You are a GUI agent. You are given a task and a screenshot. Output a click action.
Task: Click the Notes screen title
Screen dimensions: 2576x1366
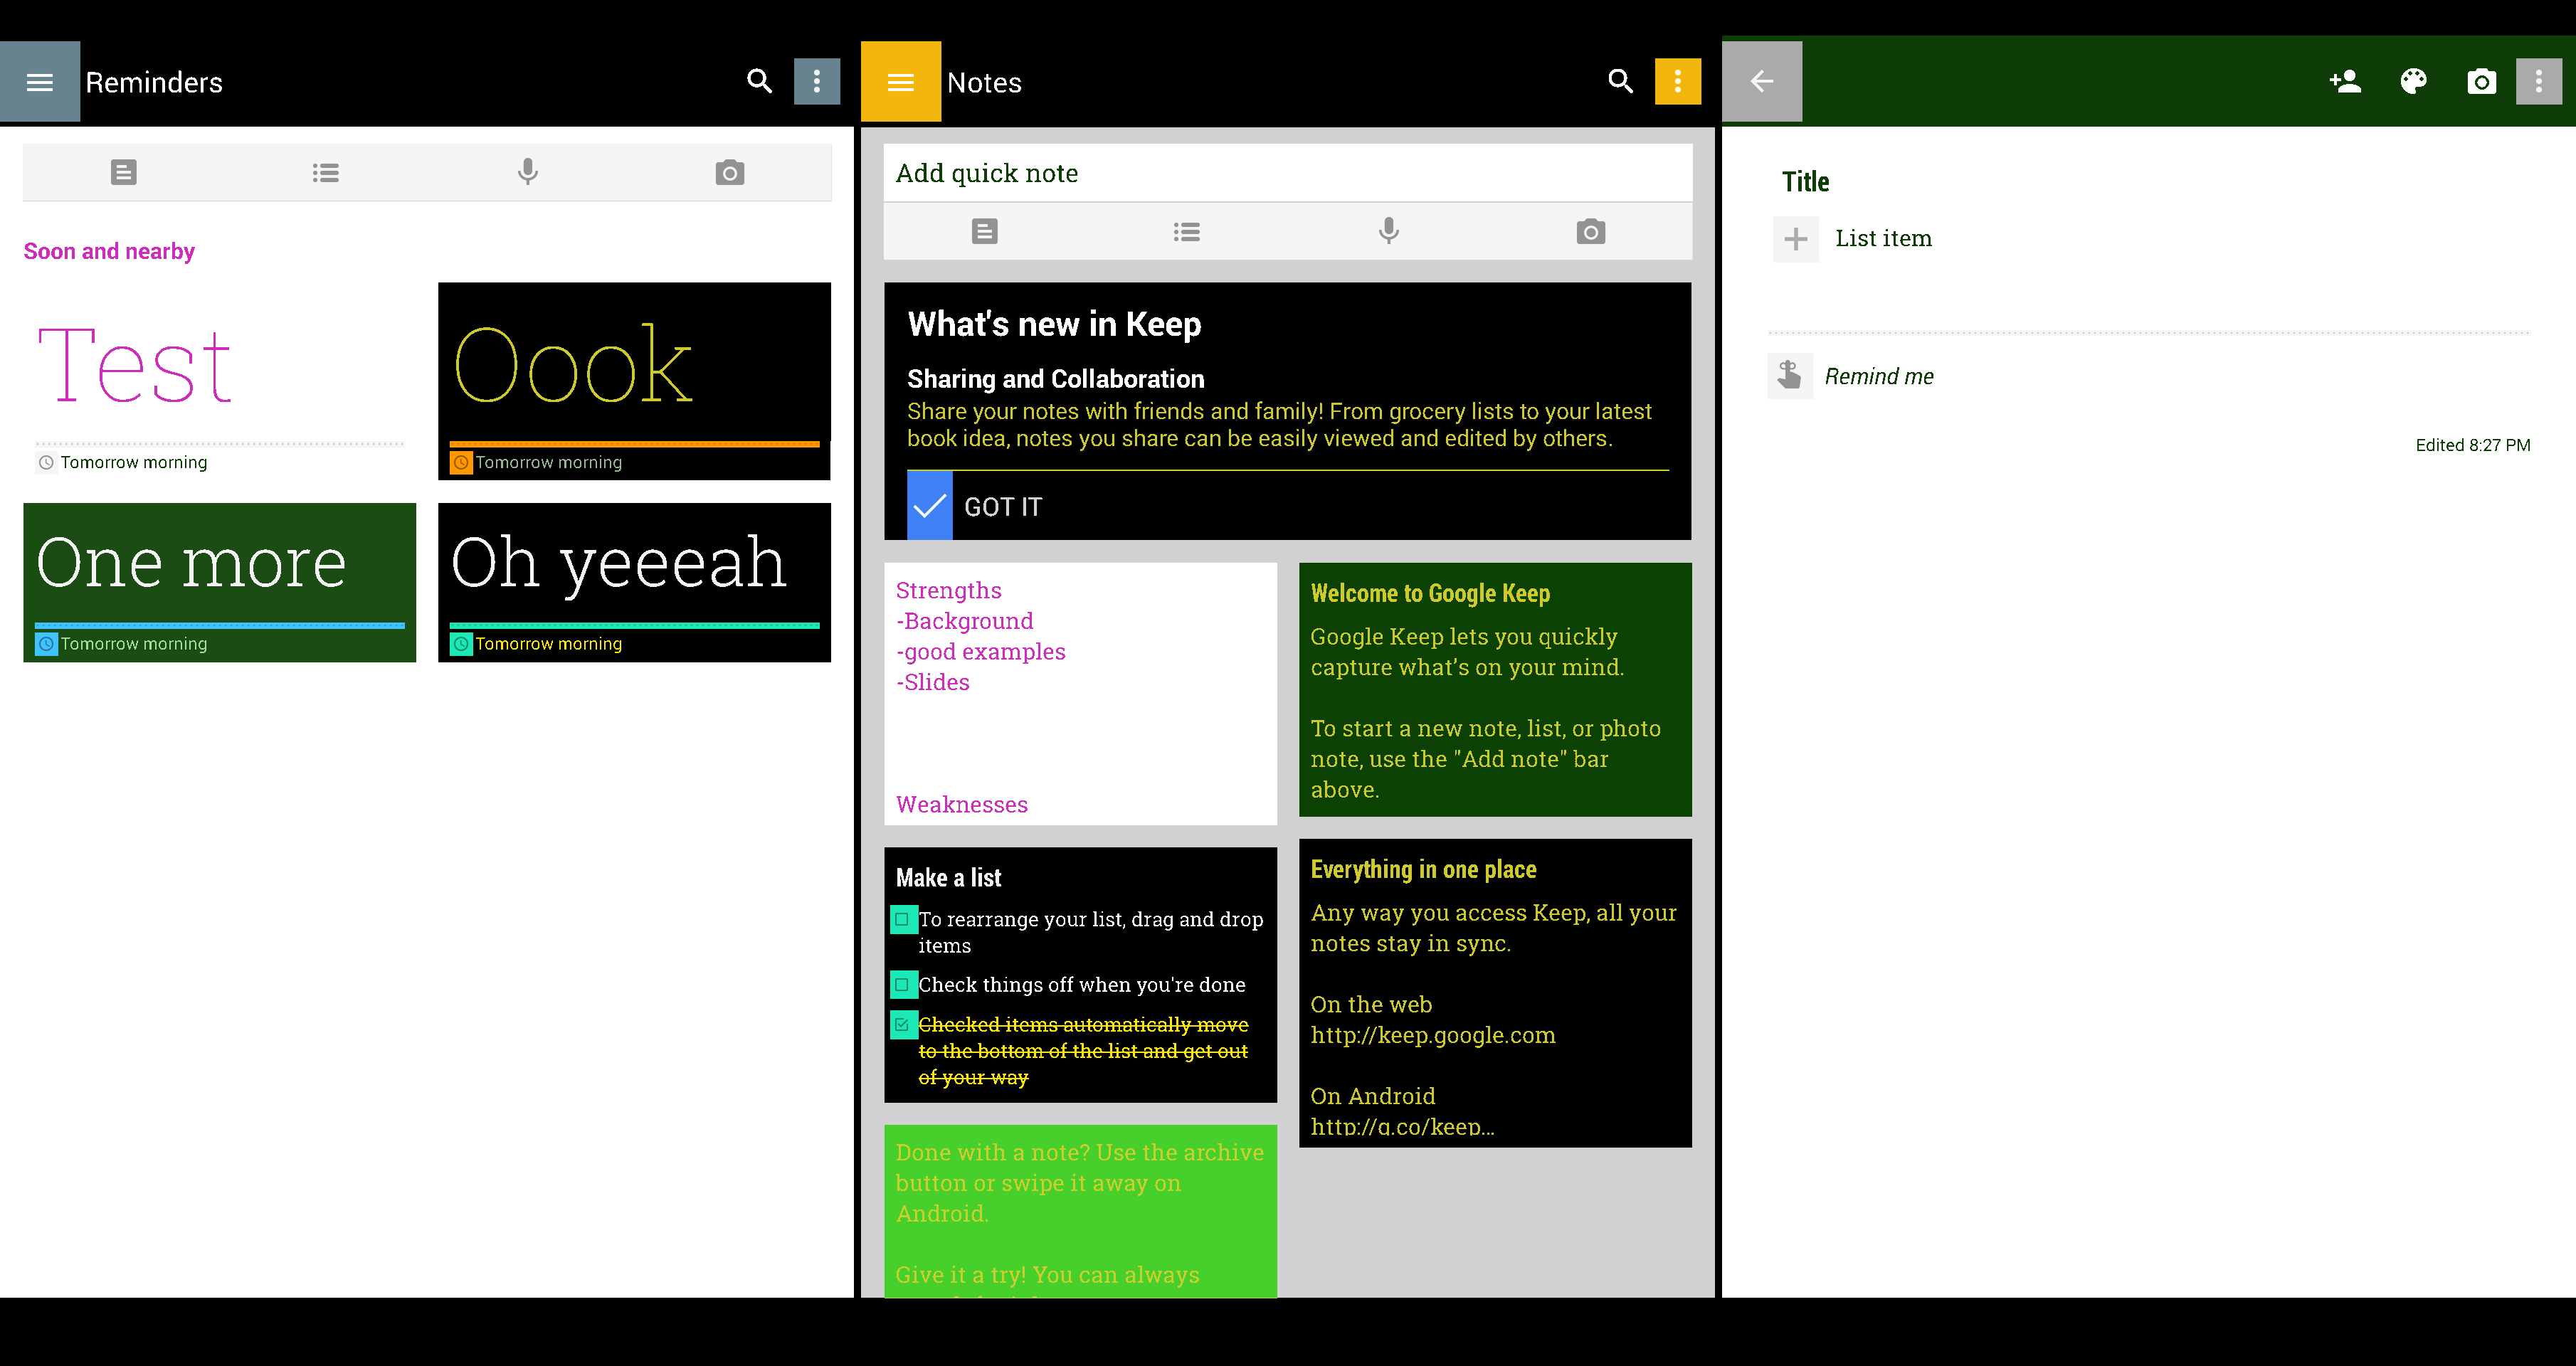(984, 83)
